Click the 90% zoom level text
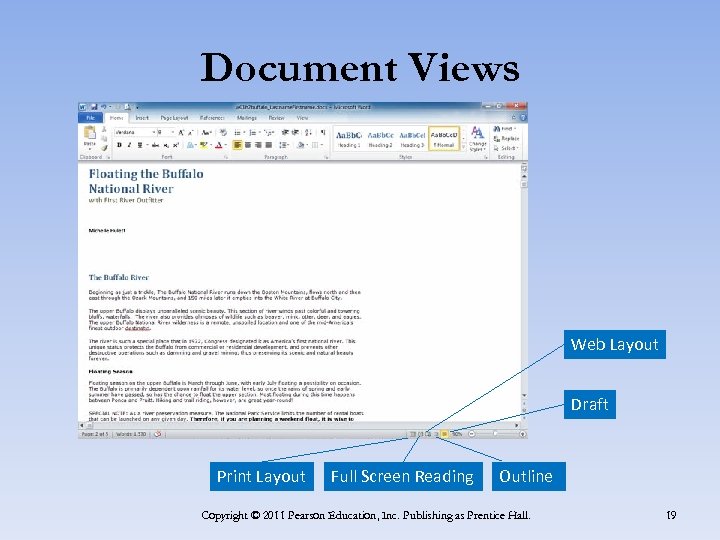Screen dimensions: 720x540 [x=457, y=434]
